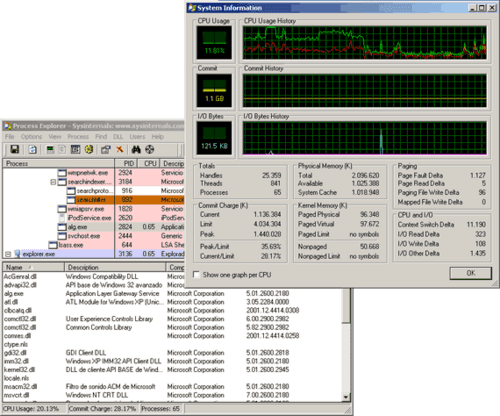Open the View menu
This screenshot has height=416, width=500.
[x=55, y=137]
